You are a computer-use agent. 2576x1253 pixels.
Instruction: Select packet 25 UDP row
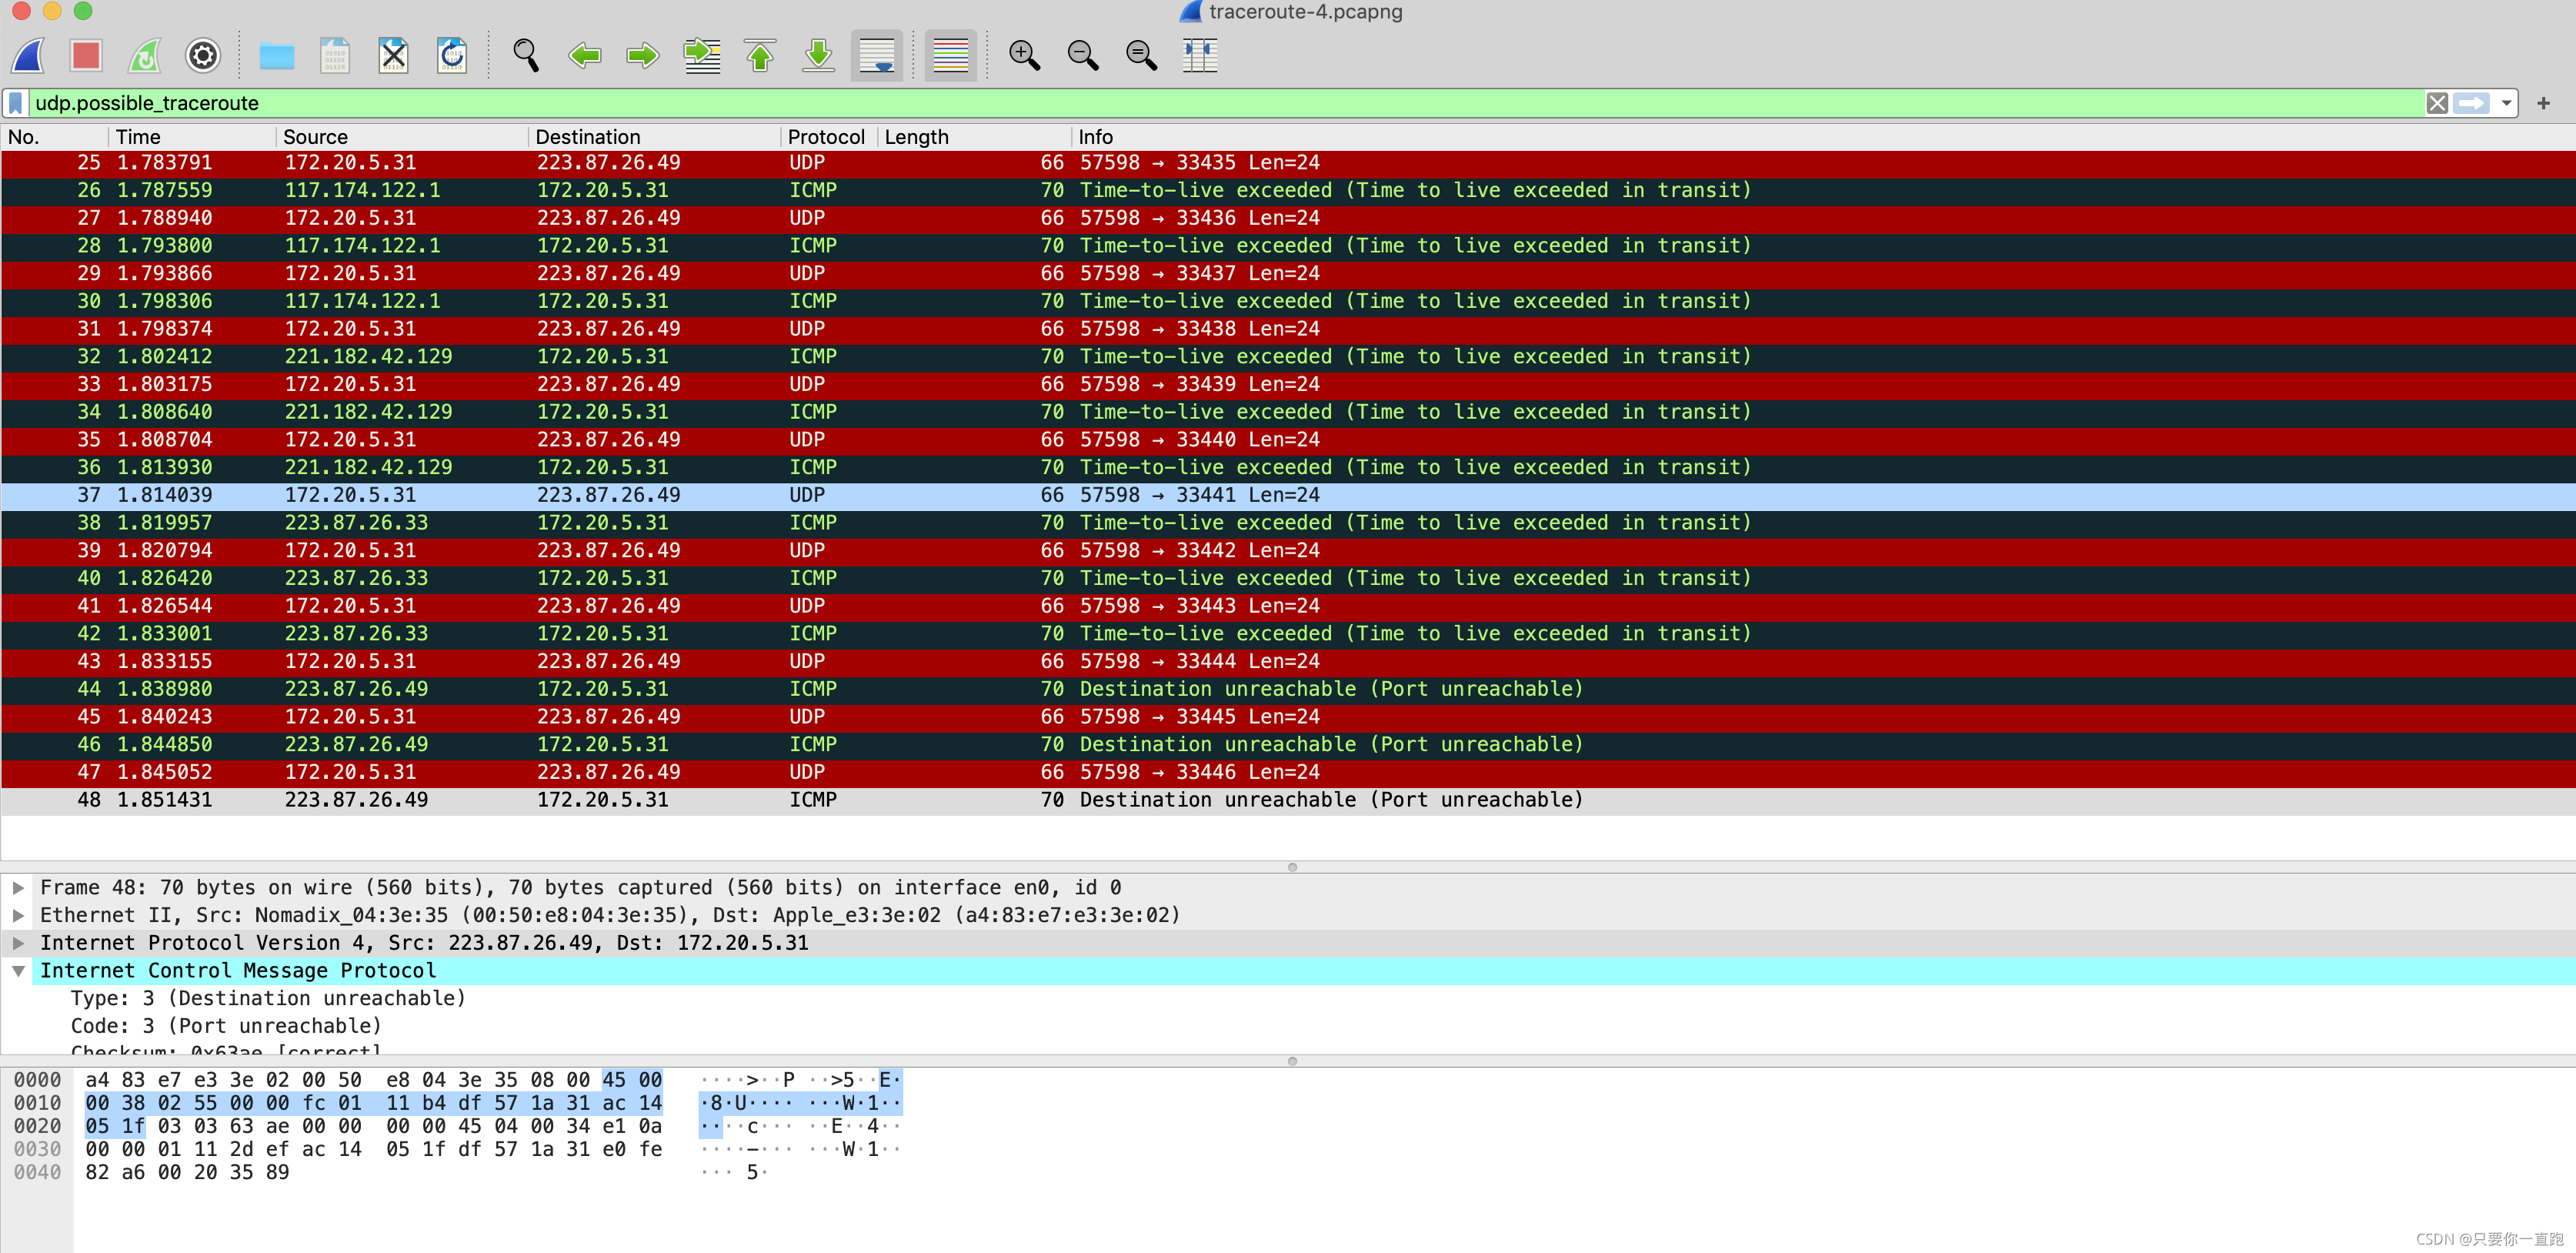point(1288,163)
